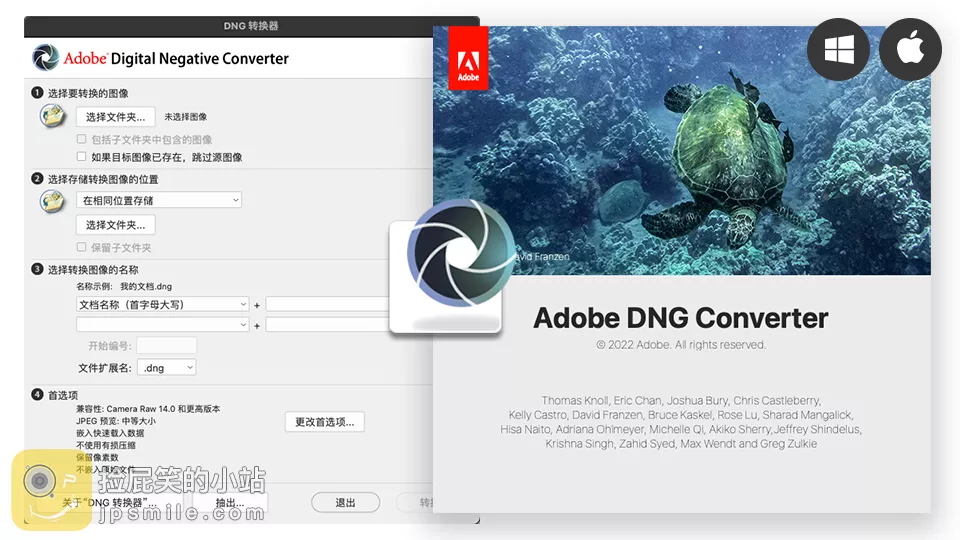This screenshot has height=540, width=960.
Task: Click the Windows platform icon
Action: 839,49
